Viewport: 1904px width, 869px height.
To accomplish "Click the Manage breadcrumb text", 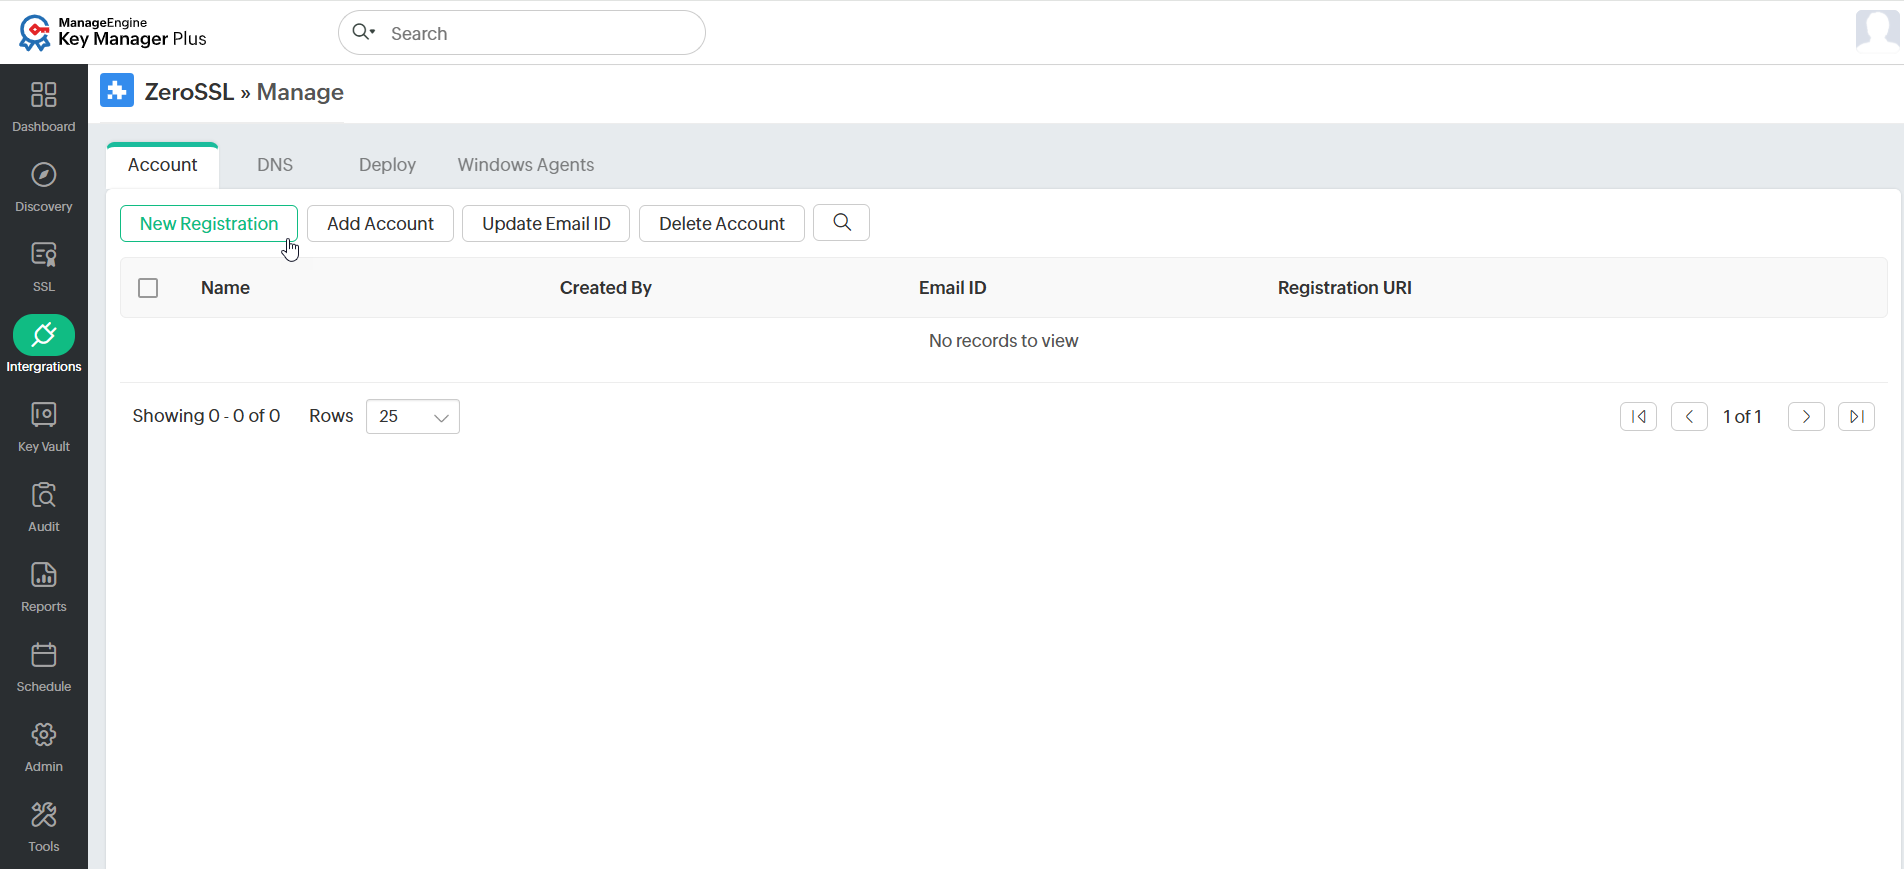I will click(x=300, y=92).
